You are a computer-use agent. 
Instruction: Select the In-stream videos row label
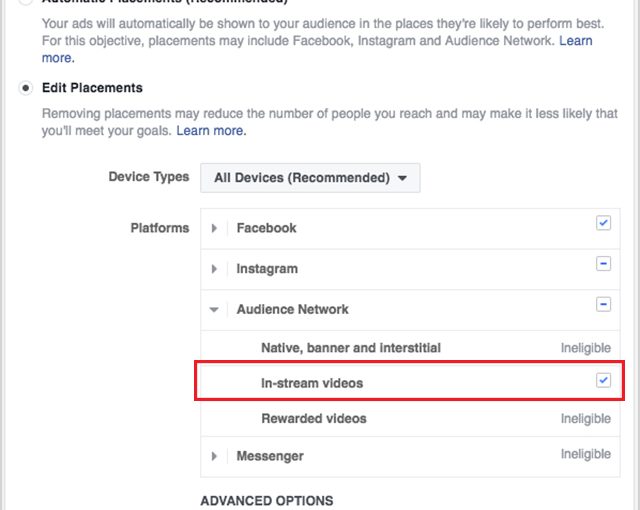pyautogui.click(x=312, y=383)
